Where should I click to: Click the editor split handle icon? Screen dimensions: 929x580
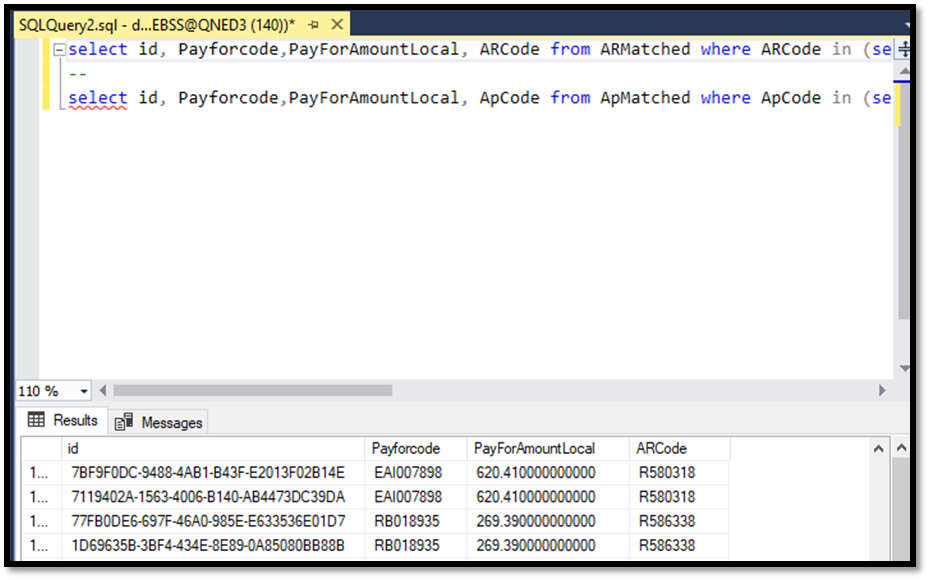click(904, 49)
